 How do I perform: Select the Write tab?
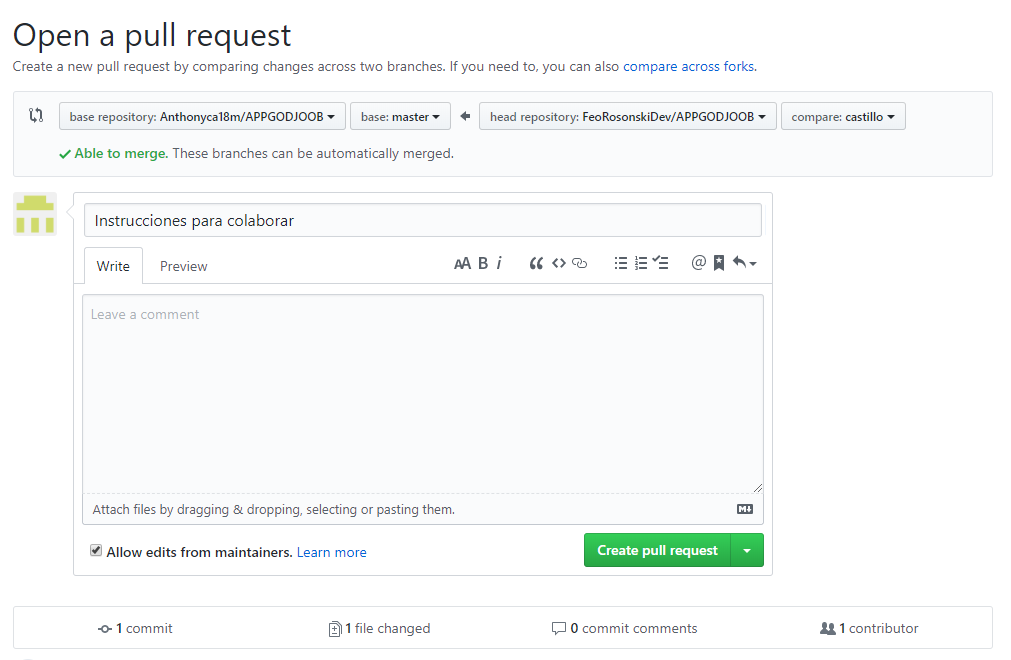click(x=113, y=266)
